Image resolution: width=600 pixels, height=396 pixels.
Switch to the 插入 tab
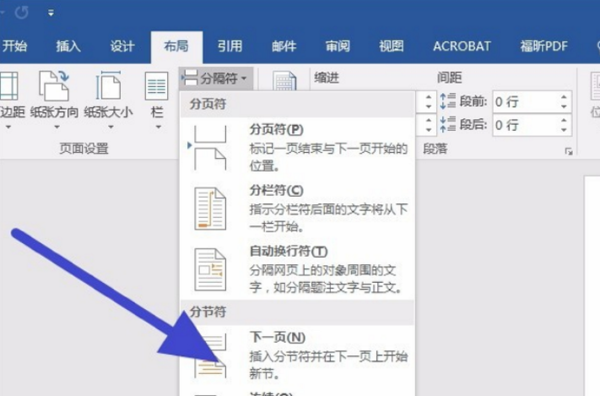point(68,46)
